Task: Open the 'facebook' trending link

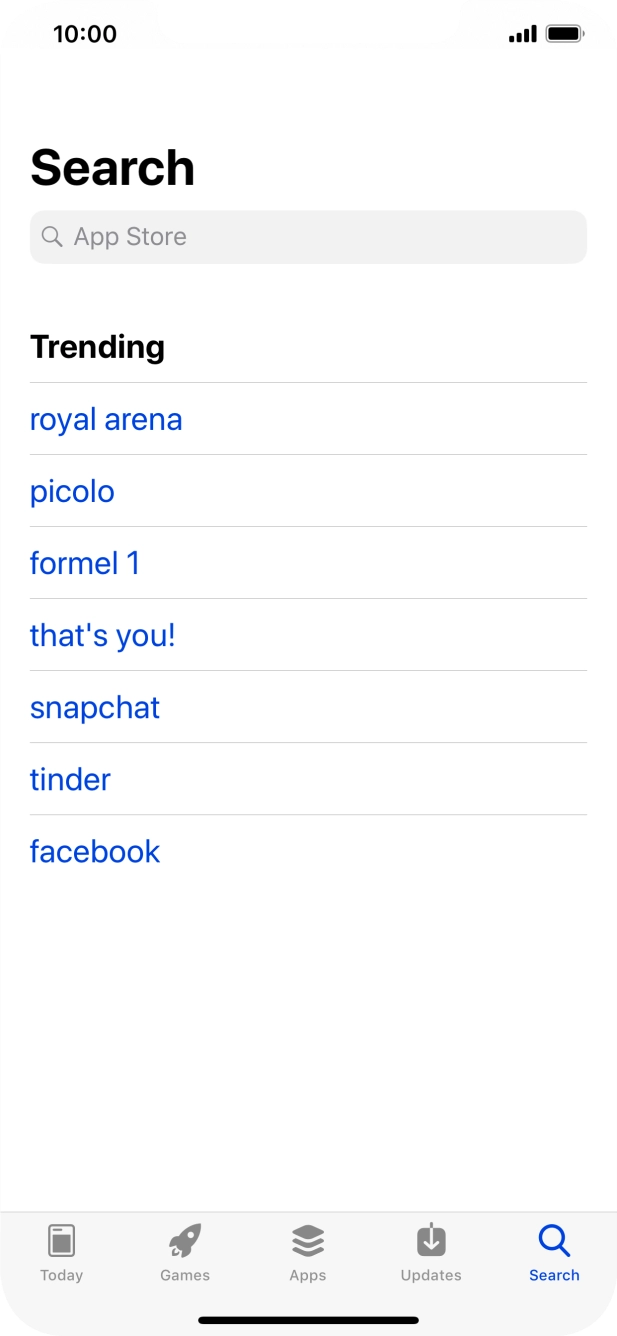Action: [x=95, y=851]
